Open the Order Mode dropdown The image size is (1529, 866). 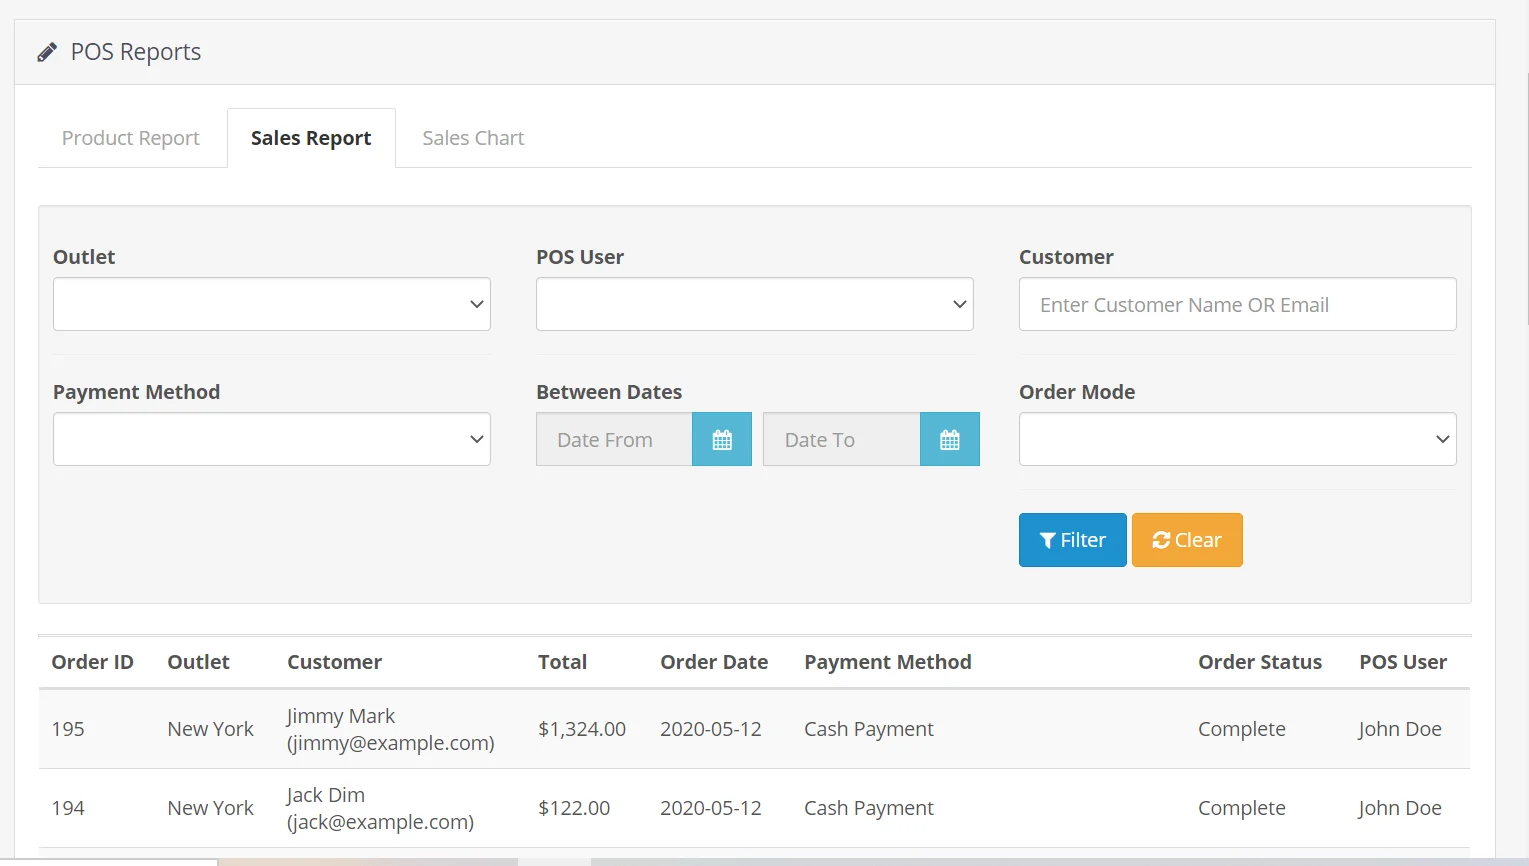click(1238, 439)
